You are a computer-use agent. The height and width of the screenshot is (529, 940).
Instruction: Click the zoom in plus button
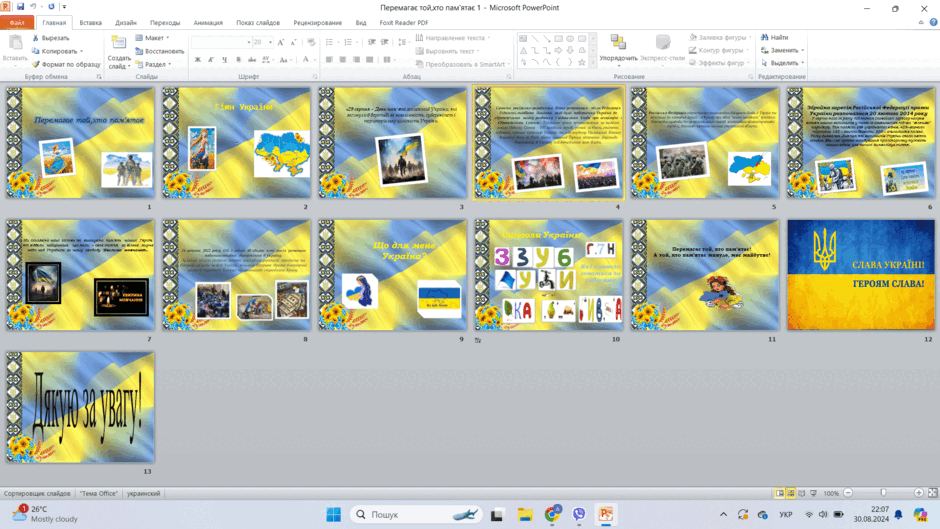point(918,493)
